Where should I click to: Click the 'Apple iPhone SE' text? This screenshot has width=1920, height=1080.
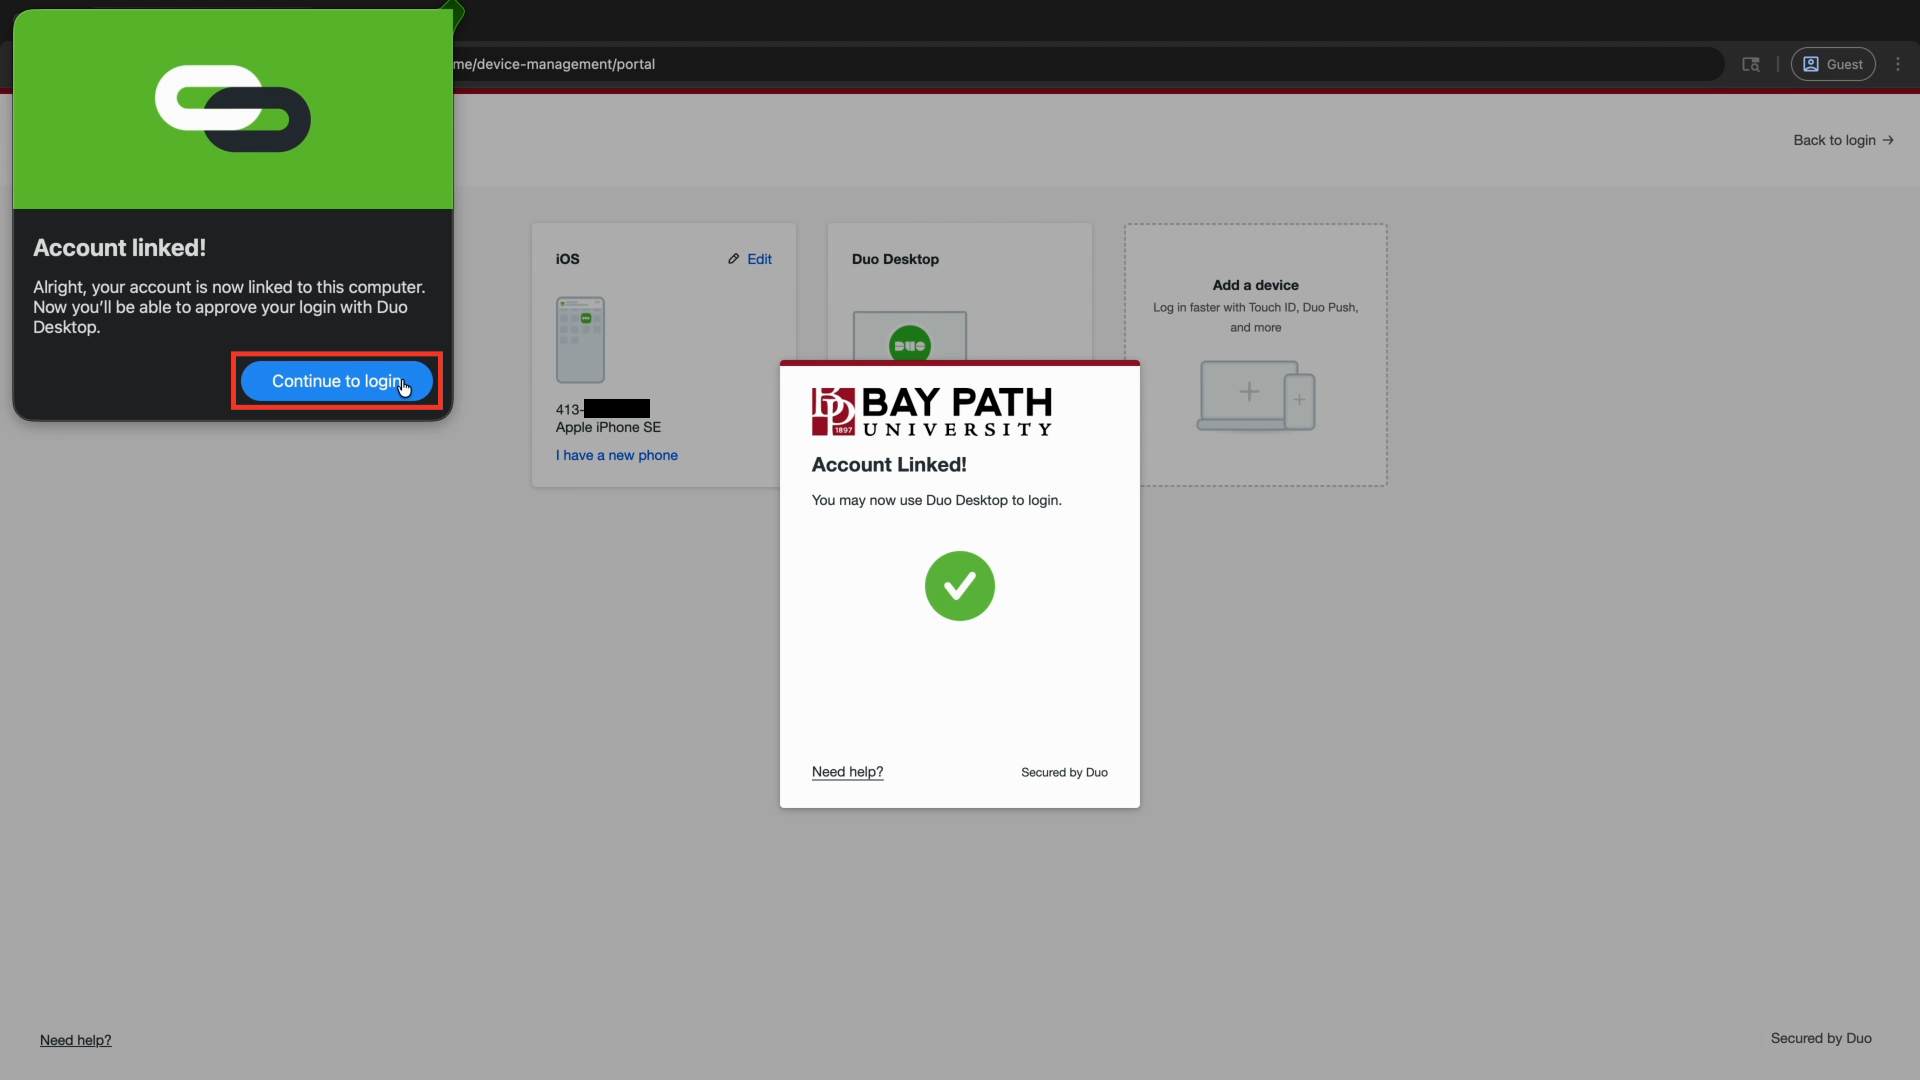click(608, 427)
